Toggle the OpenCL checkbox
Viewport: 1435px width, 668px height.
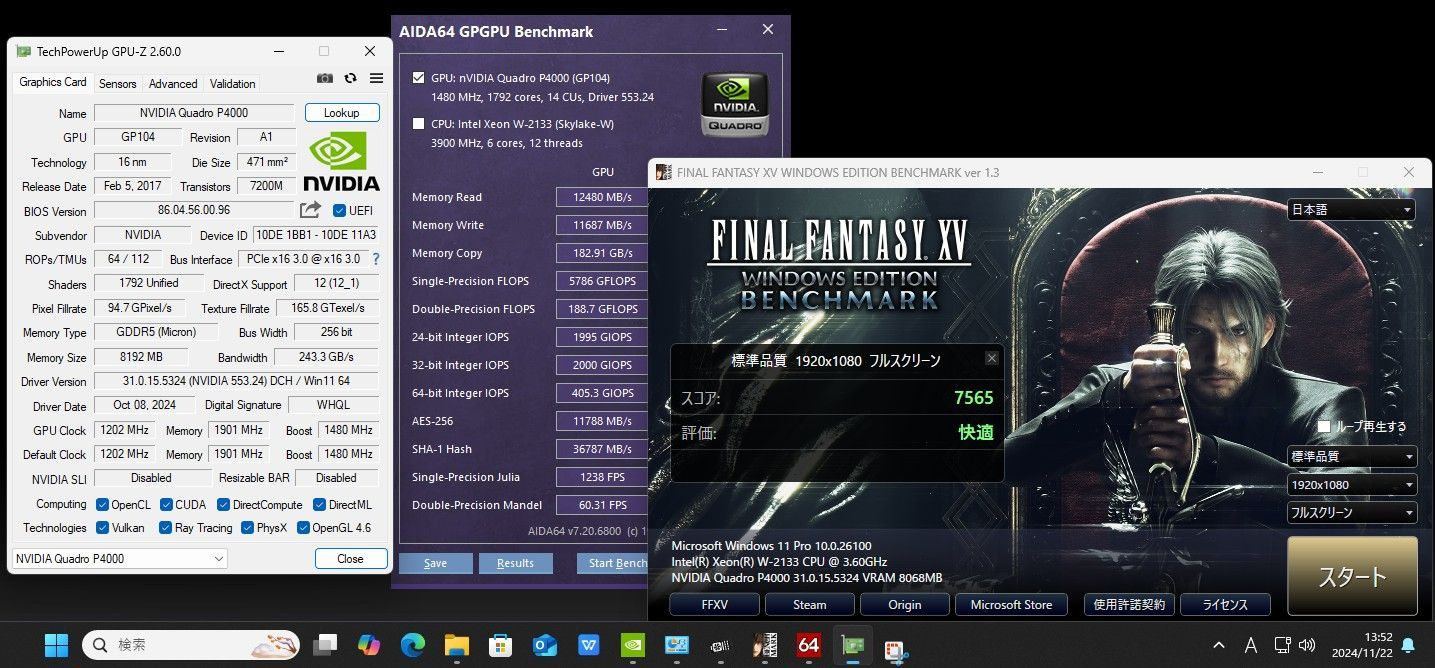[x=102, y=504]
